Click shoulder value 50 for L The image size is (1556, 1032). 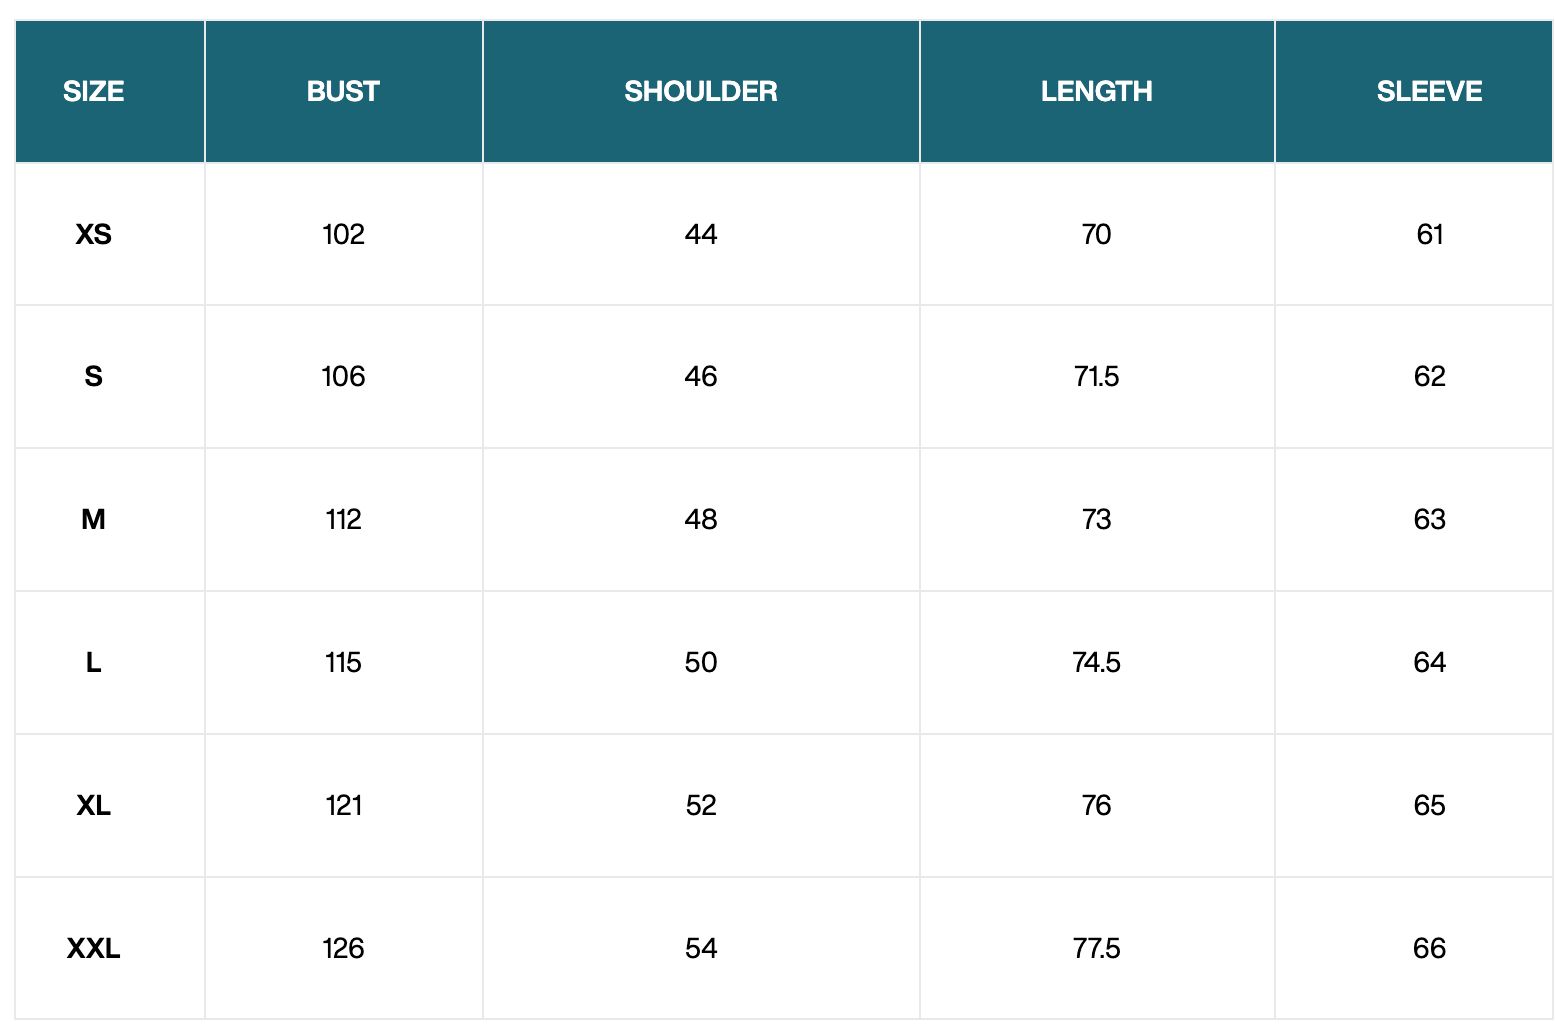click(700, 662)
